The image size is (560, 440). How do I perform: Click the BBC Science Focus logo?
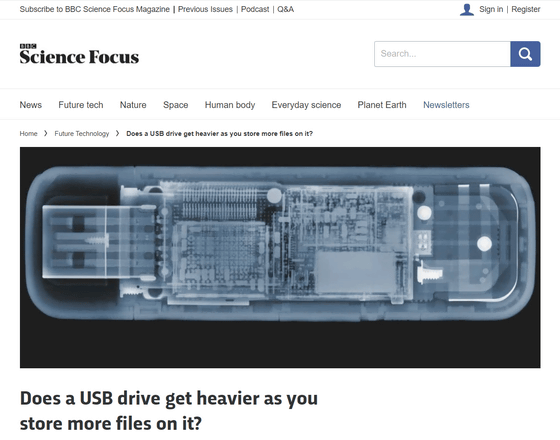pyautogui.click(x=79, y=54)
